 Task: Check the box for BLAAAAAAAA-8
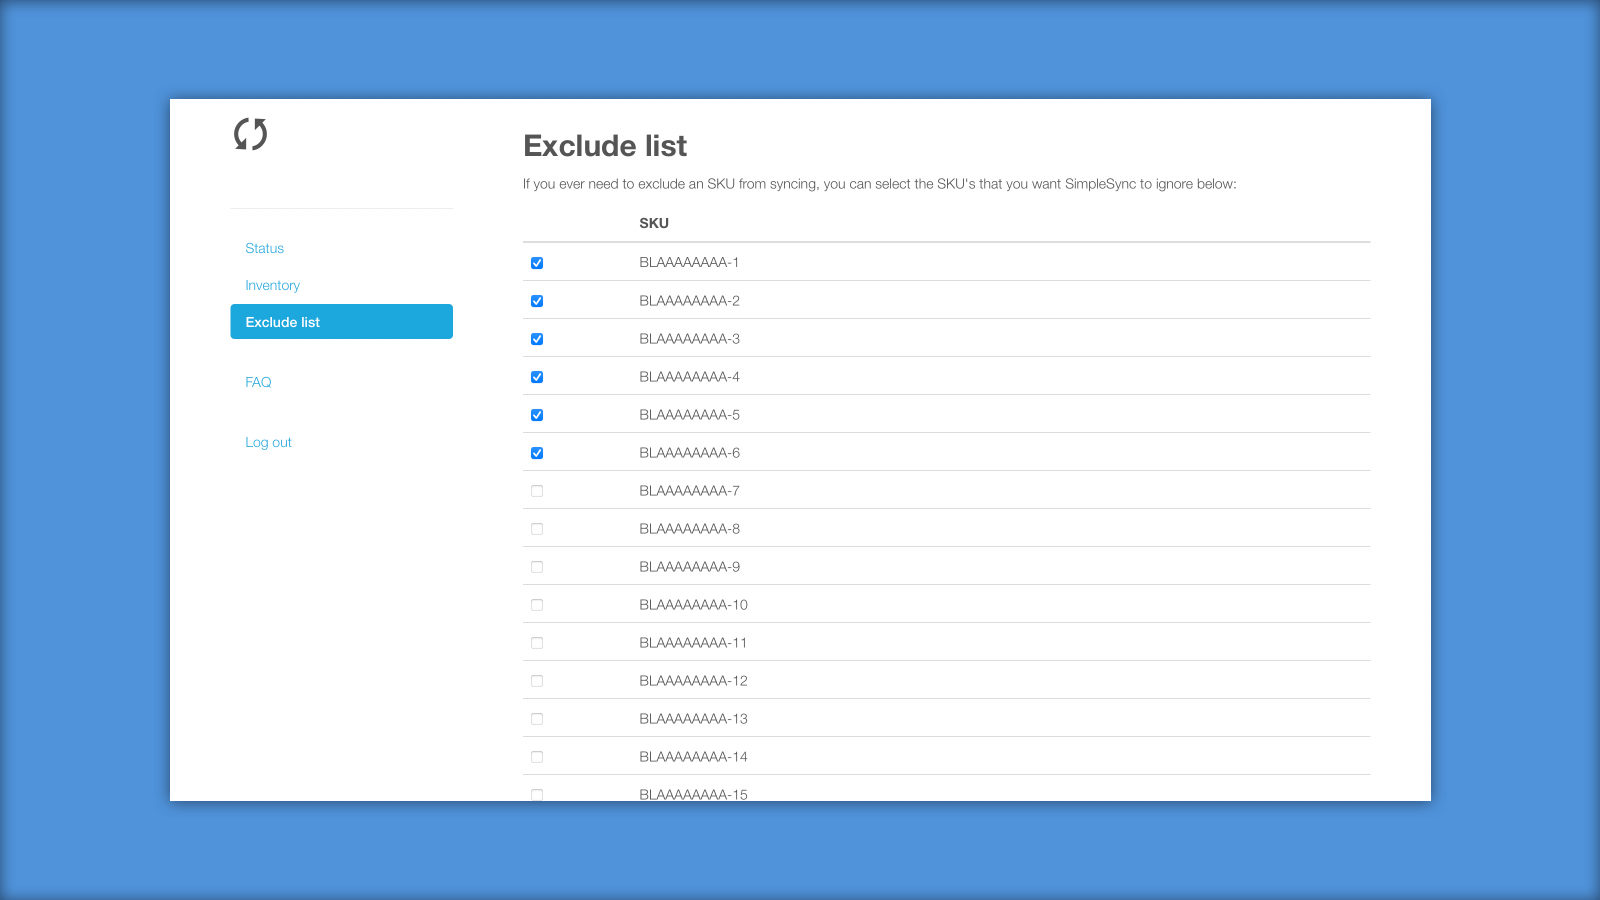537,529
